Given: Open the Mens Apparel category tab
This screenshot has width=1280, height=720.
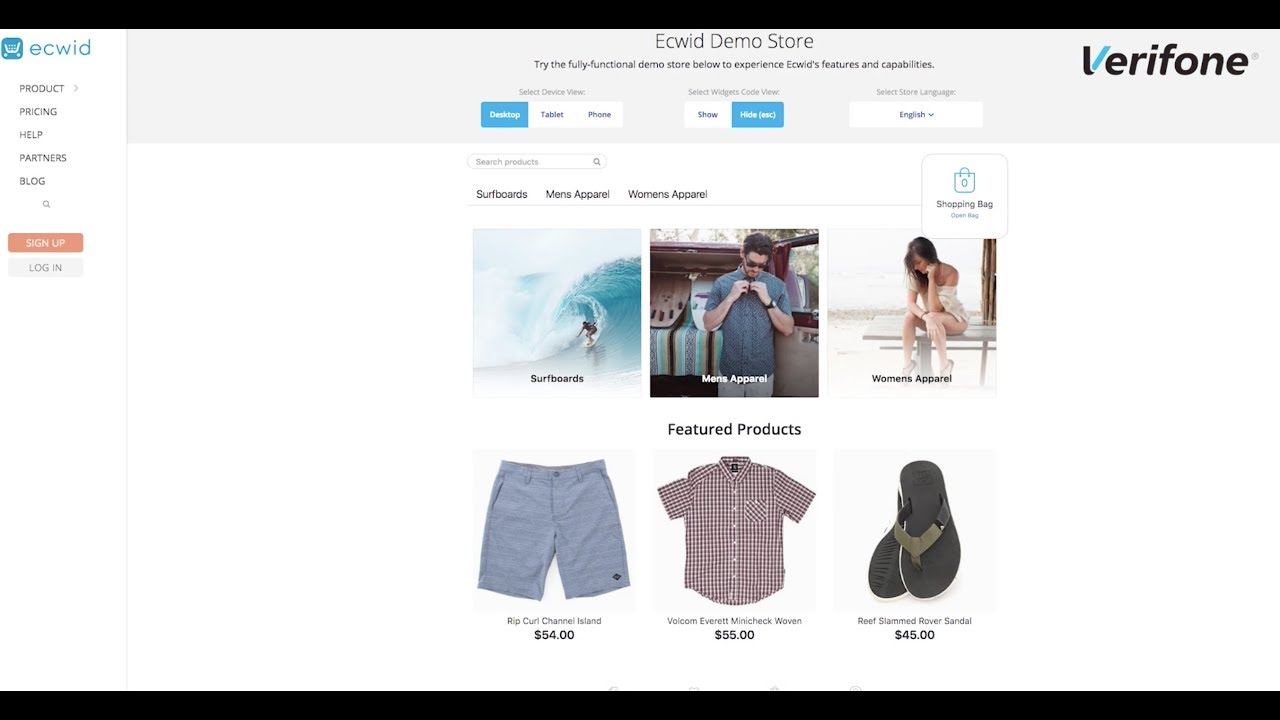Looking at the screenshot, I should (578, 194).
